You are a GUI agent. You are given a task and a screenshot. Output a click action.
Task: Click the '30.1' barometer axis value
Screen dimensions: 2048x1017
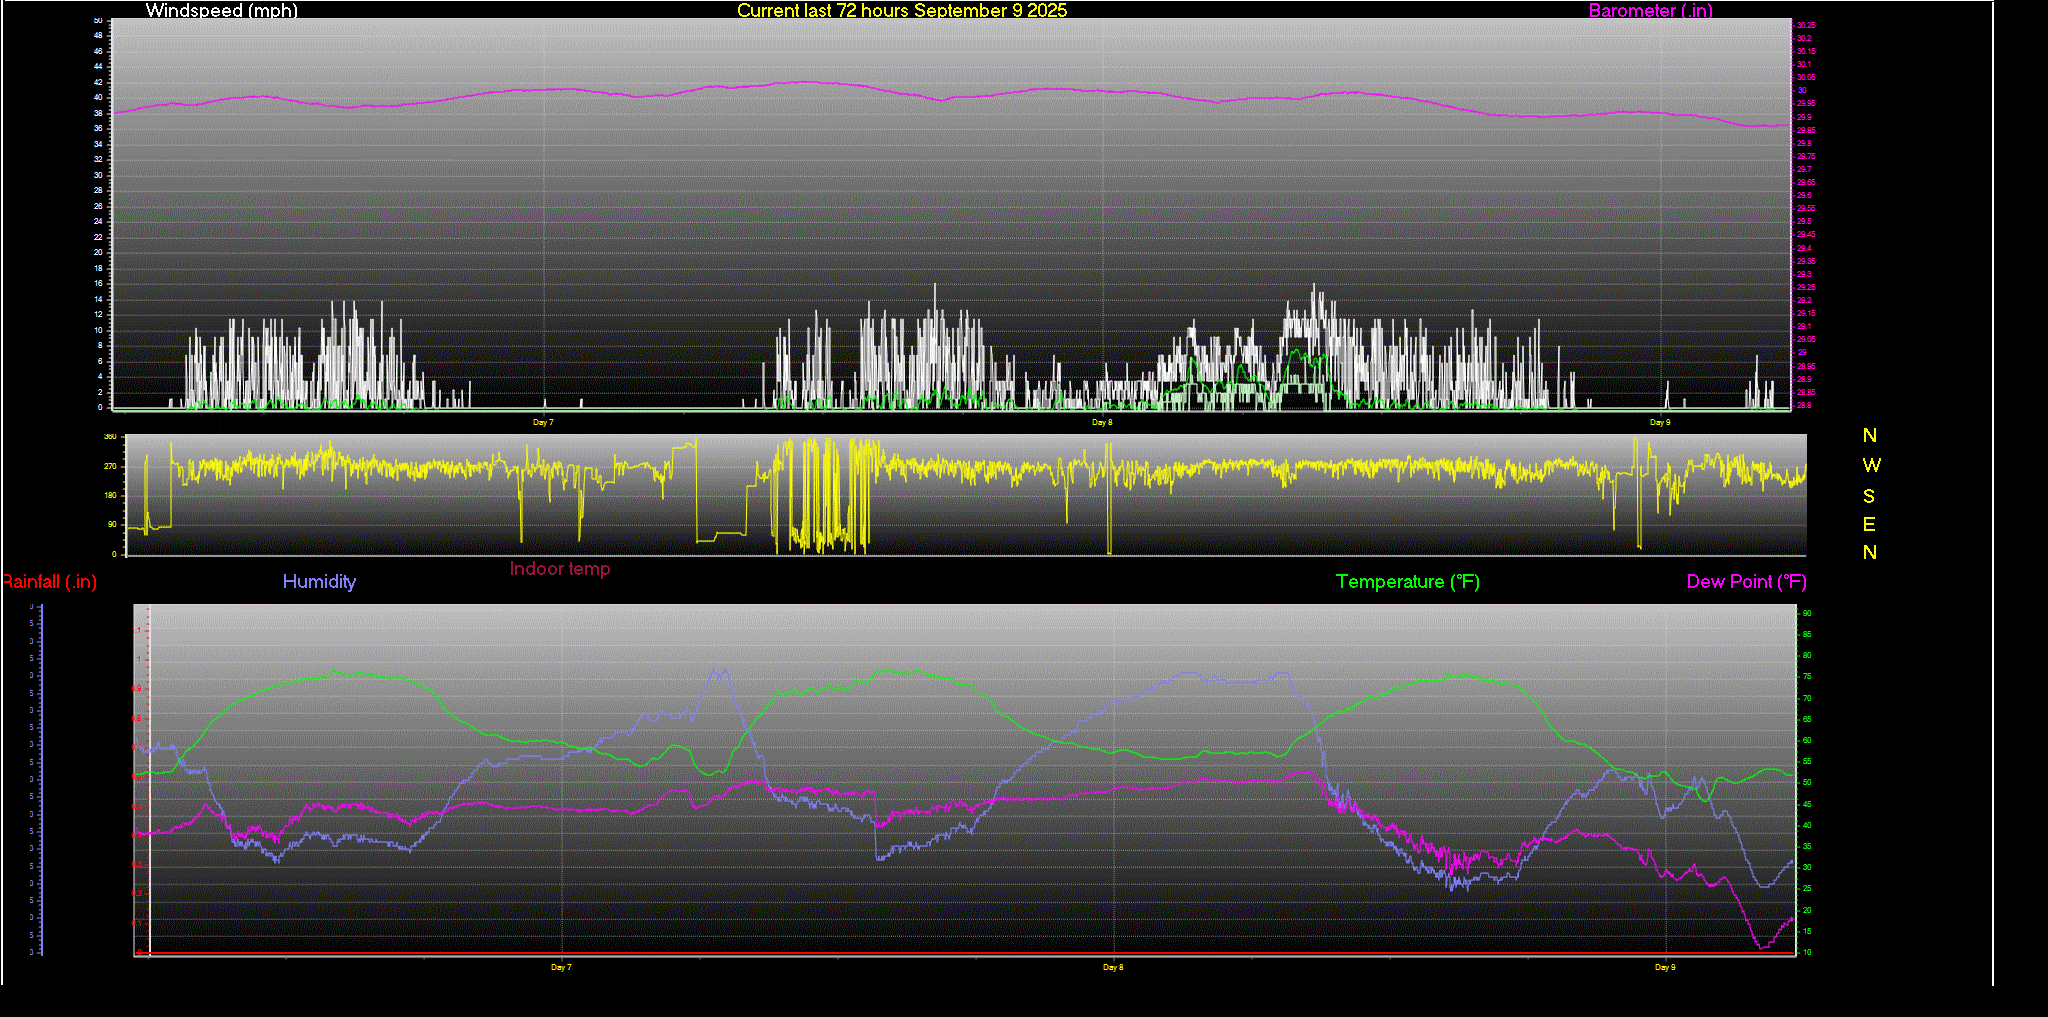1804,64
